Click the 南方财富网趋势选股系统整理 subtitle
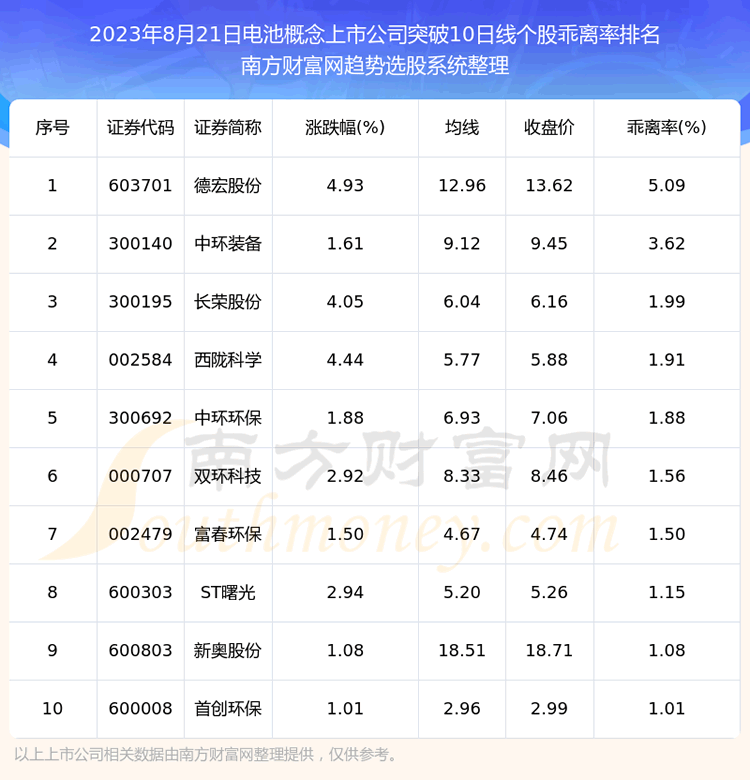The image size is (750, 780). pos(375,67)
